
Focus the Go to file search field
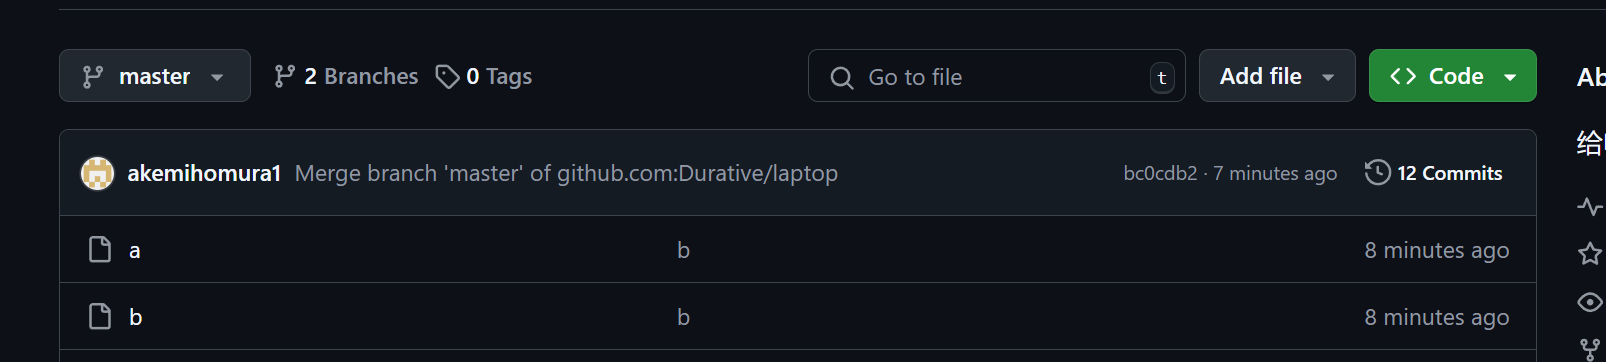click(996, 76)
